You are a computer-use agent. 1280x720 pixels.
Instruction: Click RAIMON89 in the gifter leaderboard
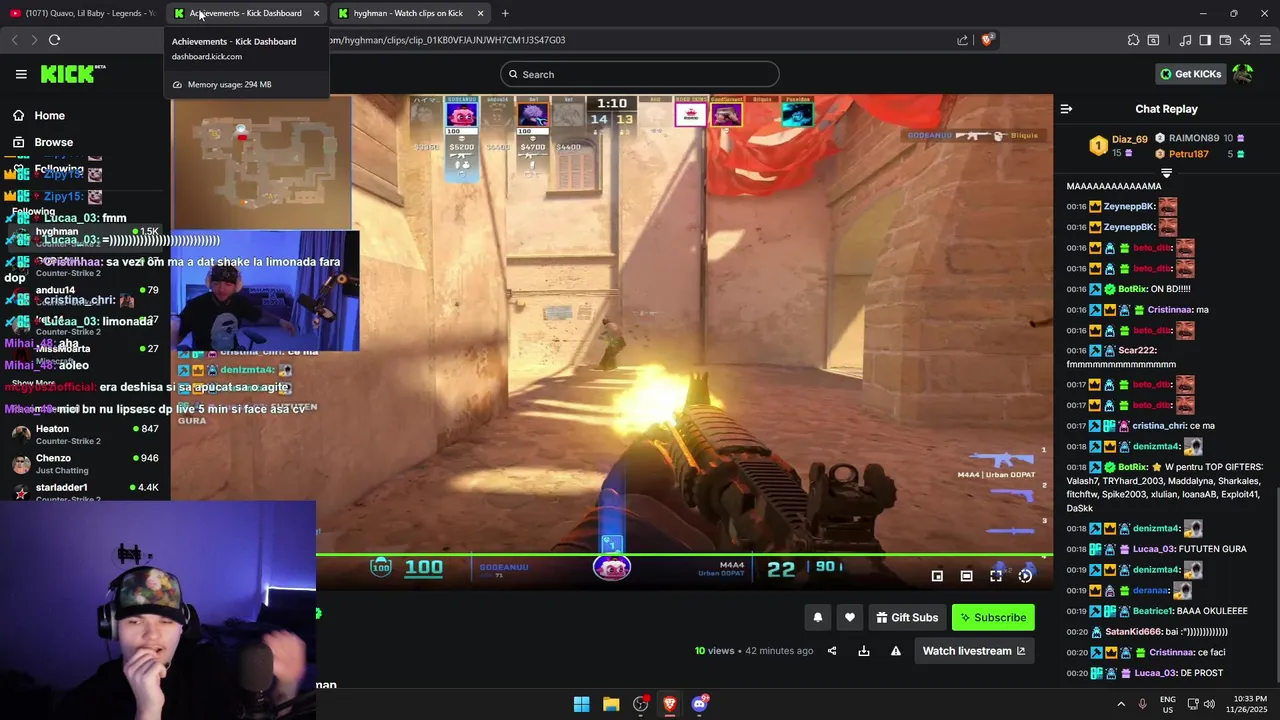coord(1193,138)
